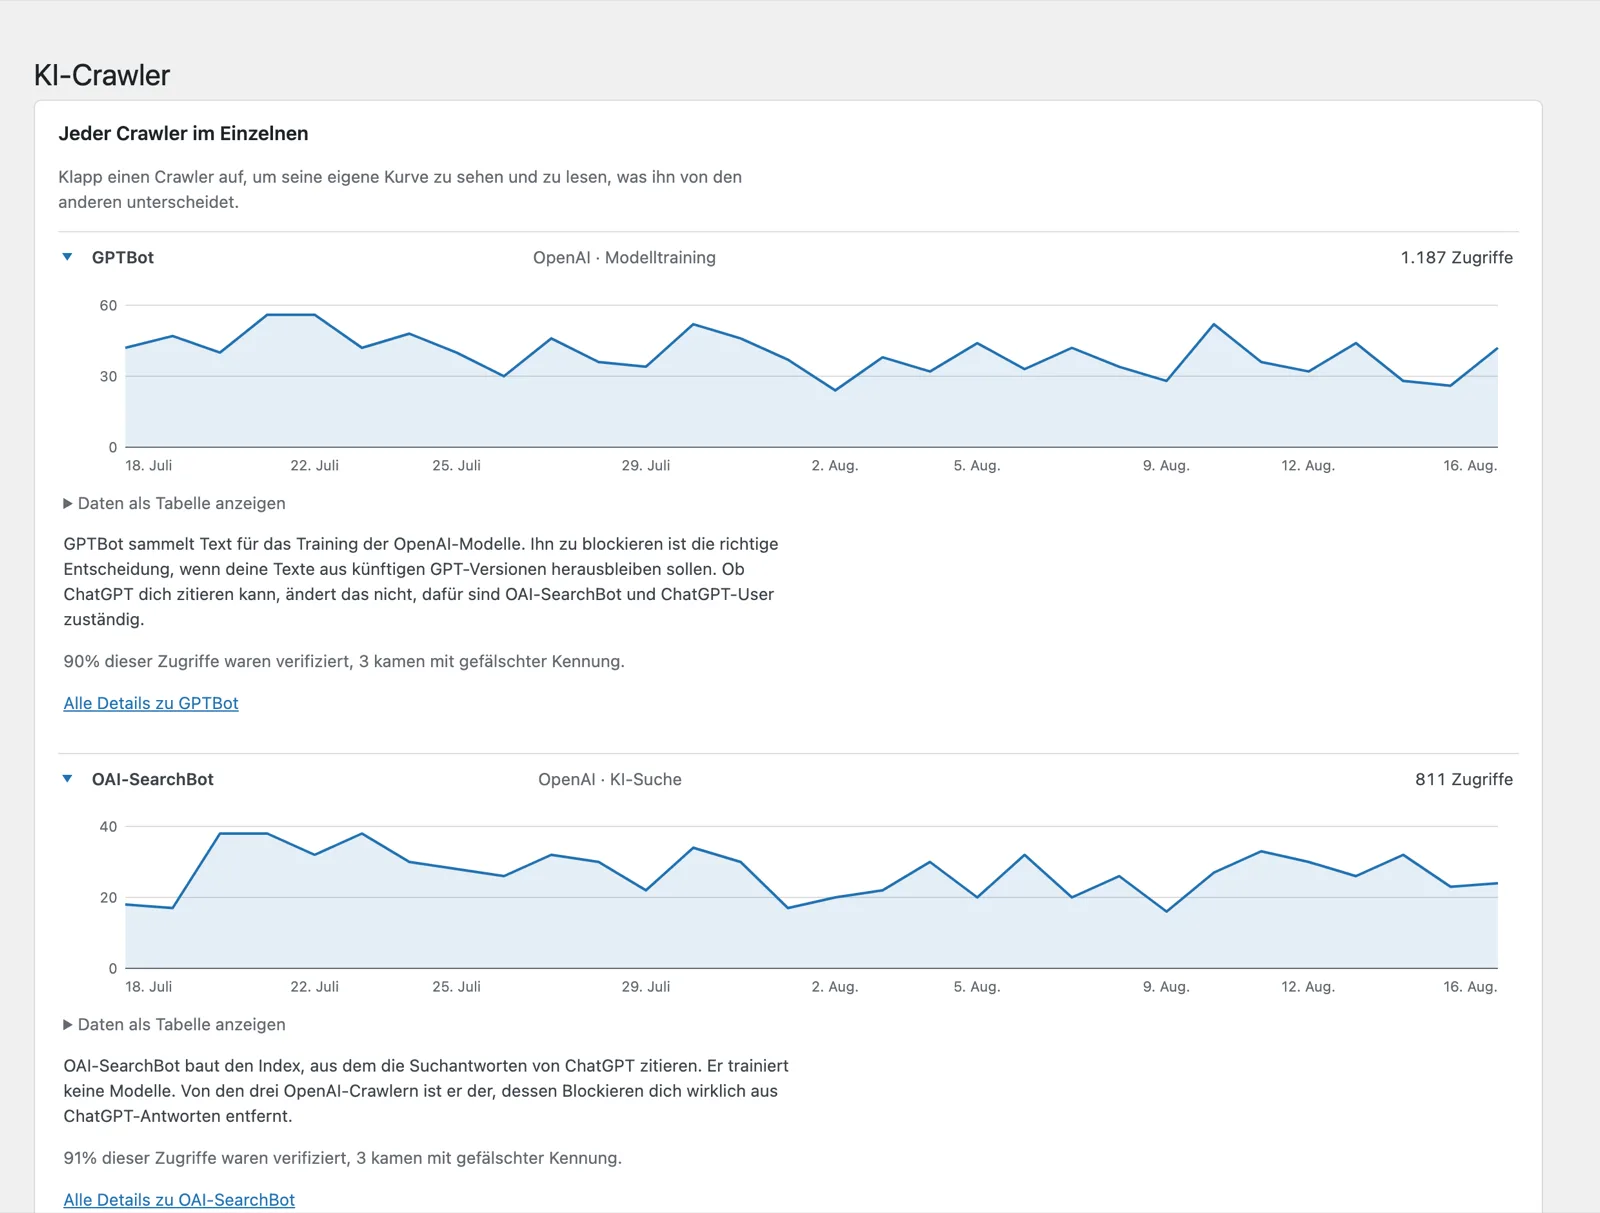Click the '20' axis value on OAI-SearchBot chart
Viewport: 1600px width, 1213px height.
coord(108,897)
